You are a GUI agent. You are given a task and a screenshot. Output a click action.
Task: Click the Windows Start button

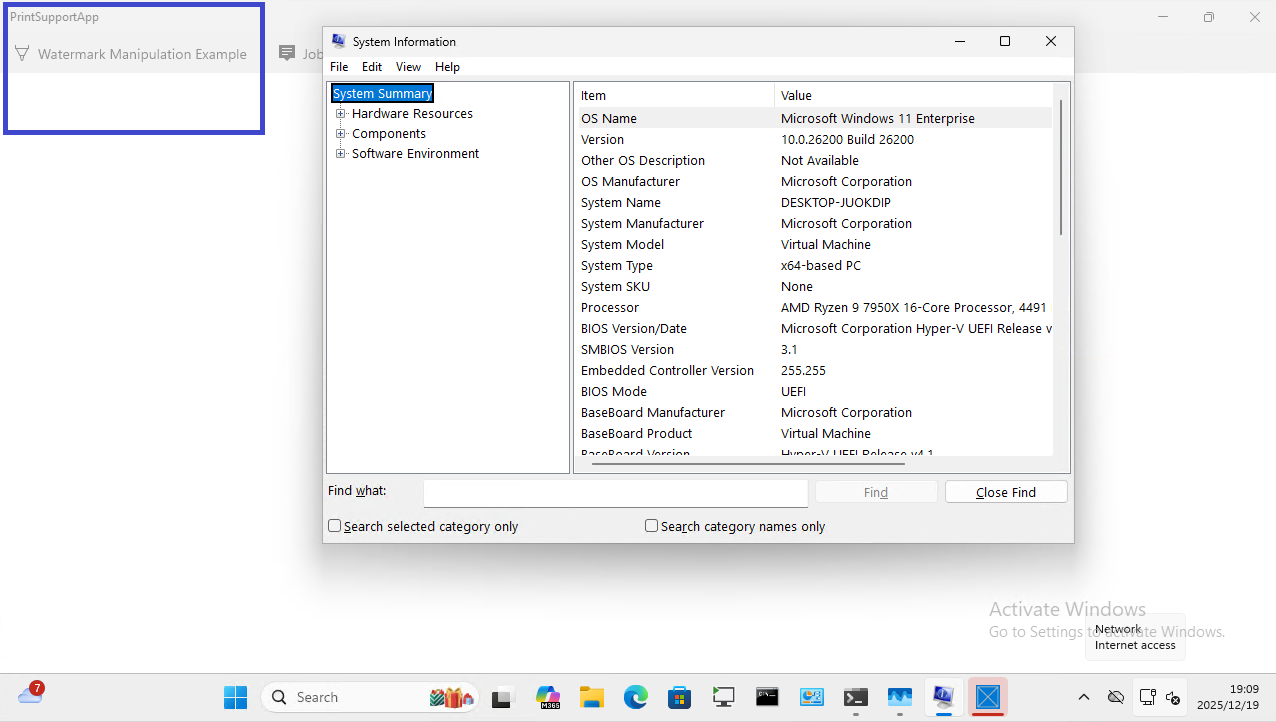pyautogui.click(x=236, y=697)
